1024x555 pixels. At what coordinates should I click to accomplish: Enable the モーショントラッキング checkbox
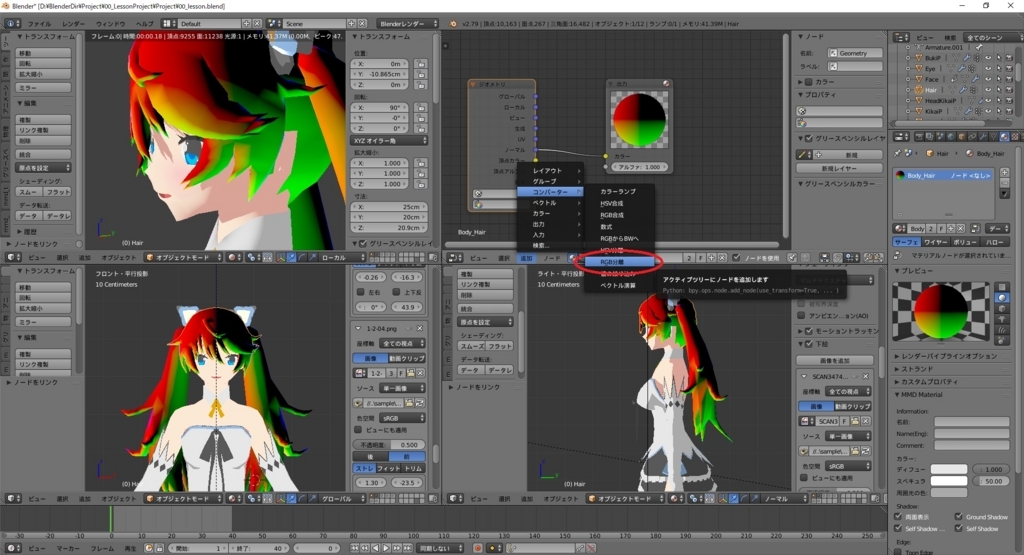tap(809, 331)
